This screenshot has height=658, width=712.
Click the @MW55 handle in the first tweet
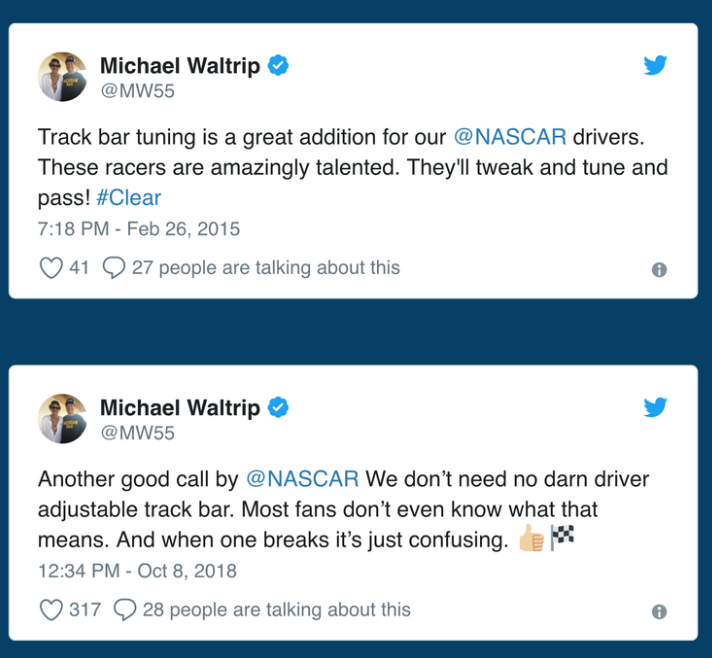(137, 91)
